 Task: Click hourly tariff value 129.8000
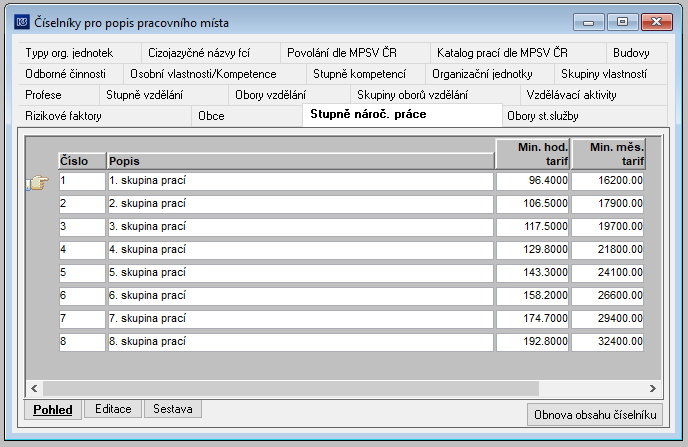tap(533, 250)
